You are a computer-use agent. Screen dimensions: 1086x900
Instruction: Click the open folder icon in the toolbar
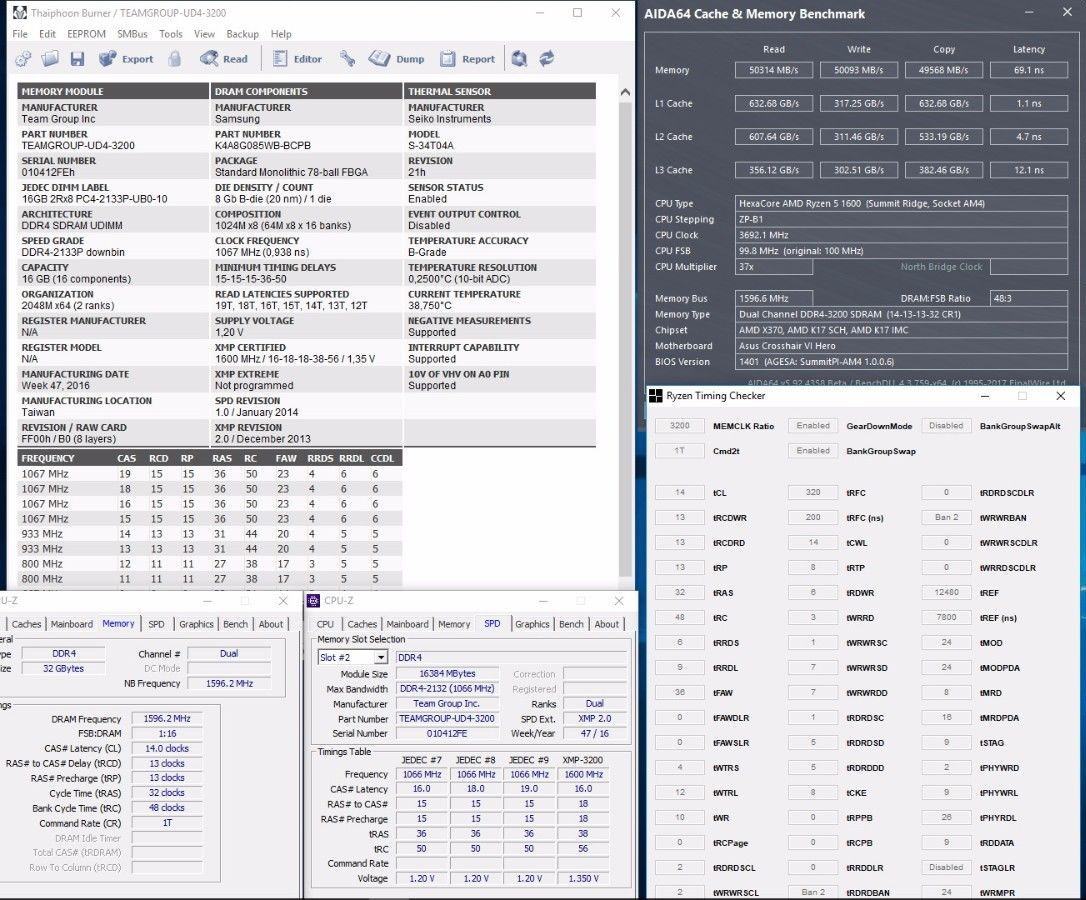50,59
